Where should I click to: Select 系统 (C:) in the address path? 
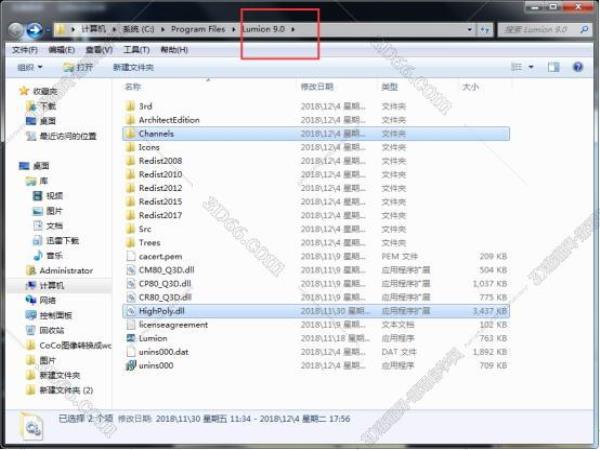tap(139, 29)
